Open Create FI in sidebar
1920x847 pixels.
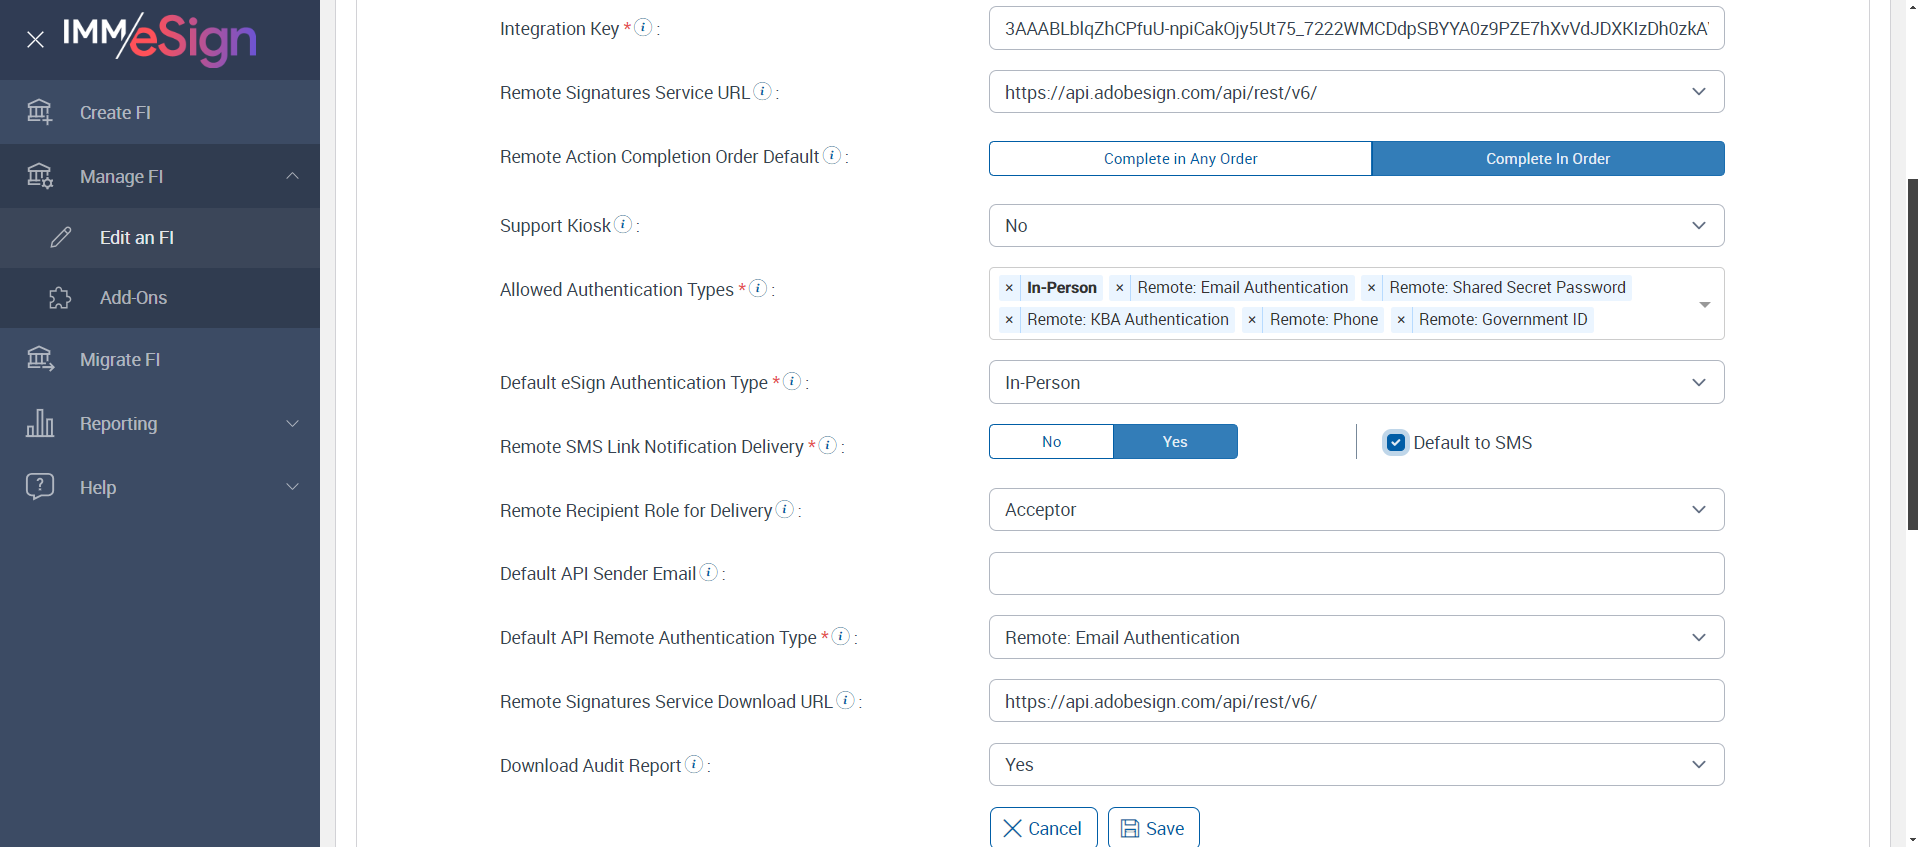pos(160,112)
